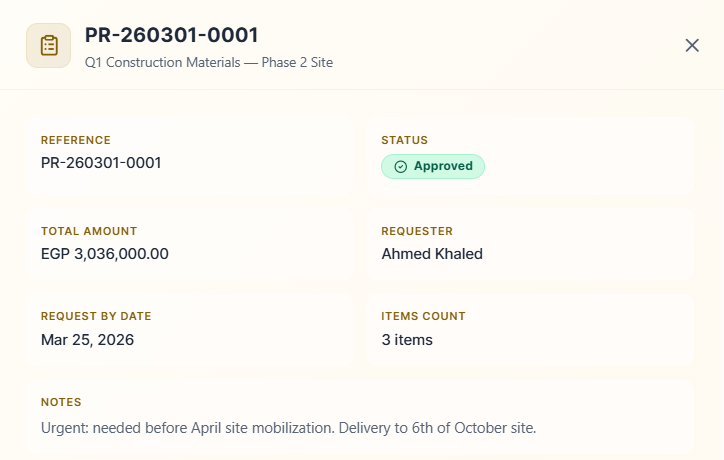This screenshot has height=460, width=724.
Task: Click the urgent notes text
Action: tap(289, 428)
